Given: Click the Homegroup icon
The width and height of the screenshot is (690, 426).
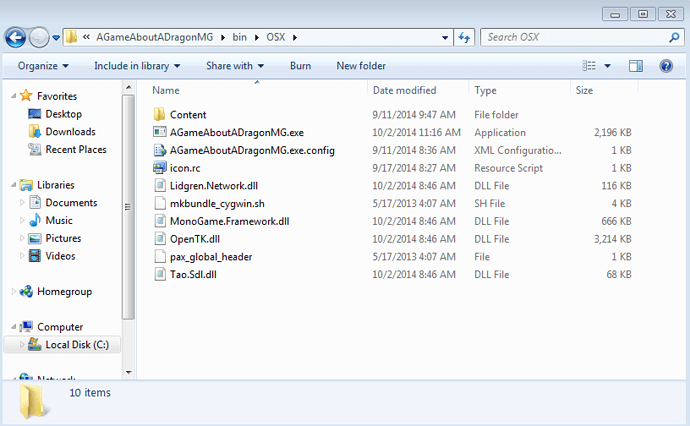Looking at the screenshot, I should tap(26, 291).
